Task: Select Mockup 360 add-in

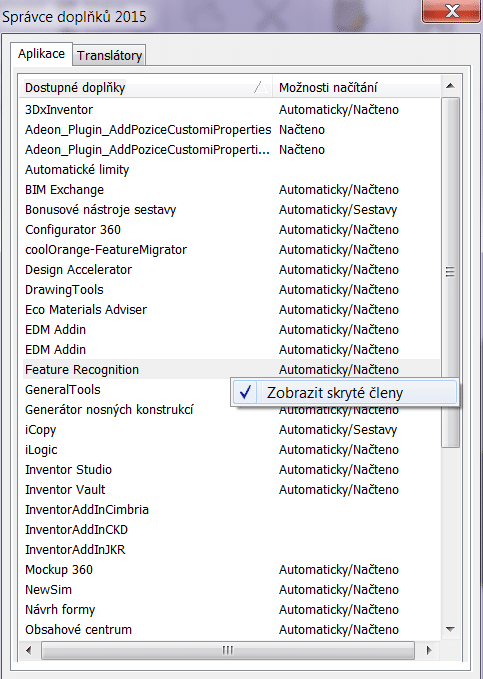Action: tap(230, 569)
